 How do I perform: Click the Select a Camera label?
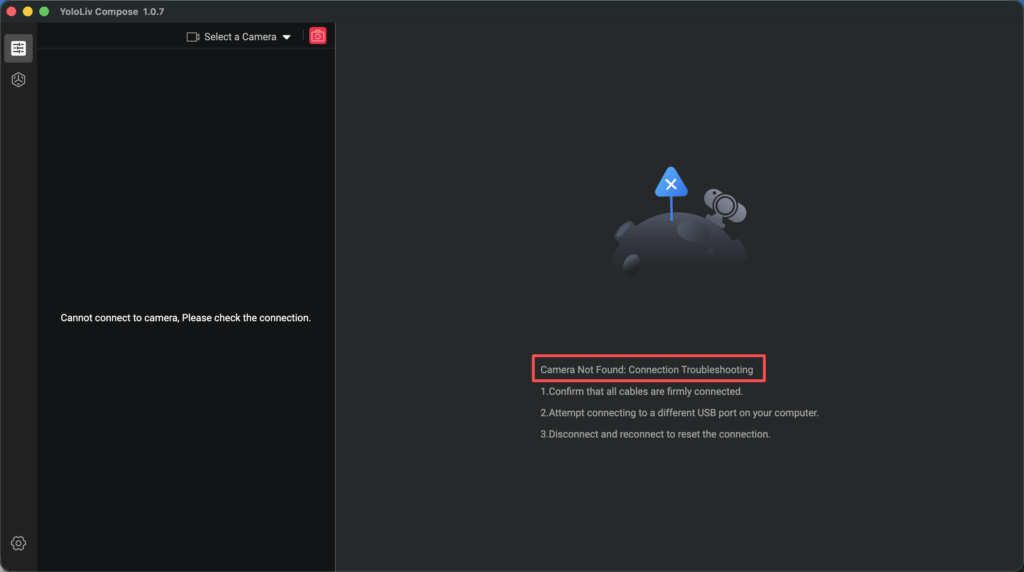click(x=240, y=37)
